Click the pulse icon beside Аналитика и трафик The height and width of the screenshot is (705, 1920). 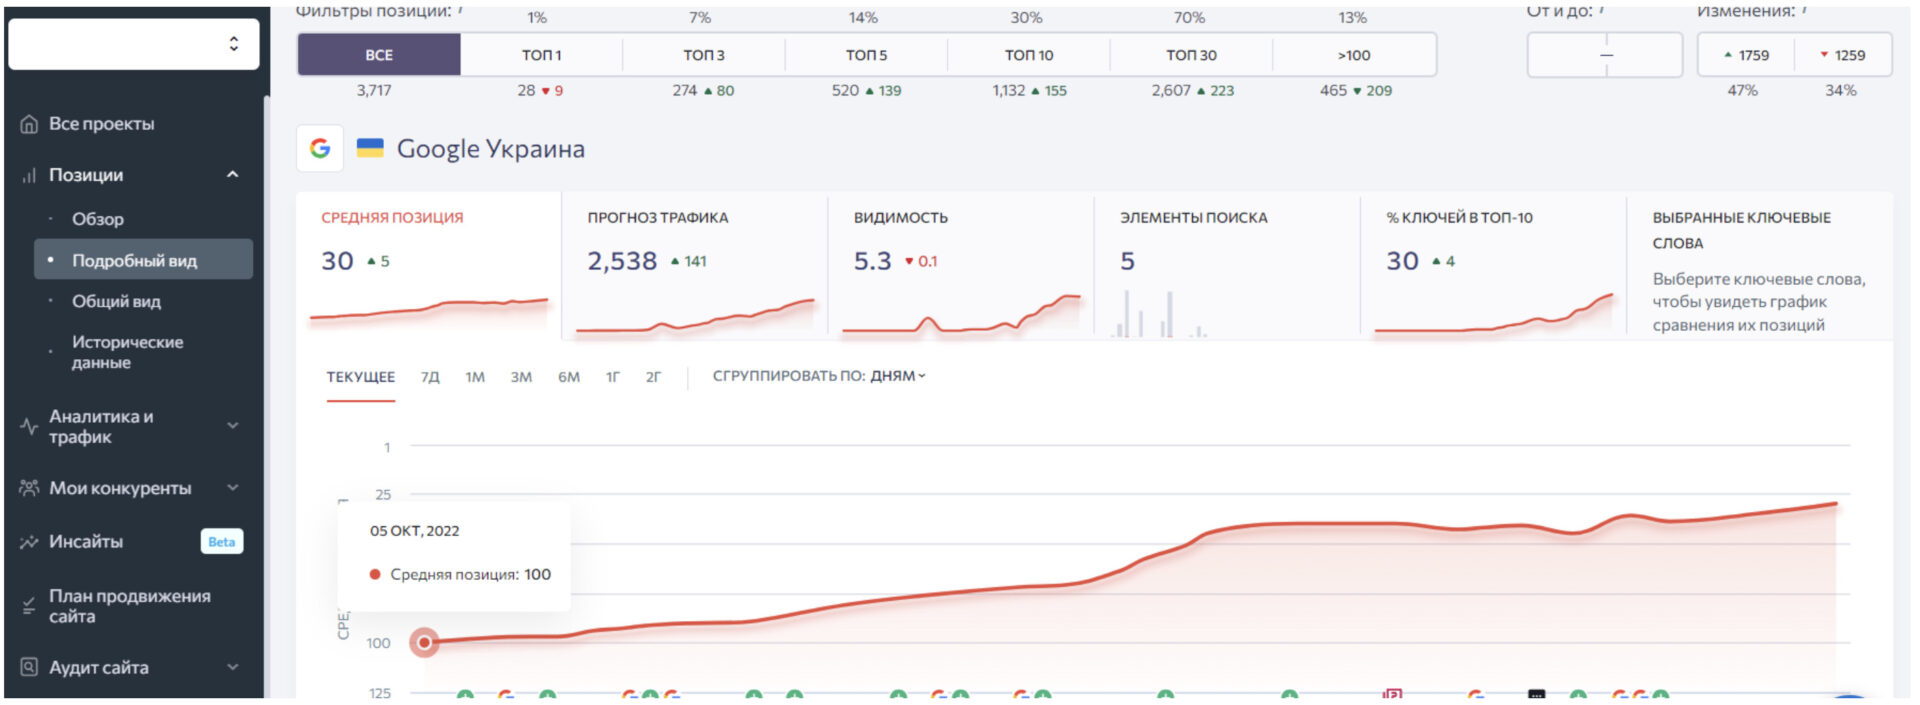coord(29,427)
